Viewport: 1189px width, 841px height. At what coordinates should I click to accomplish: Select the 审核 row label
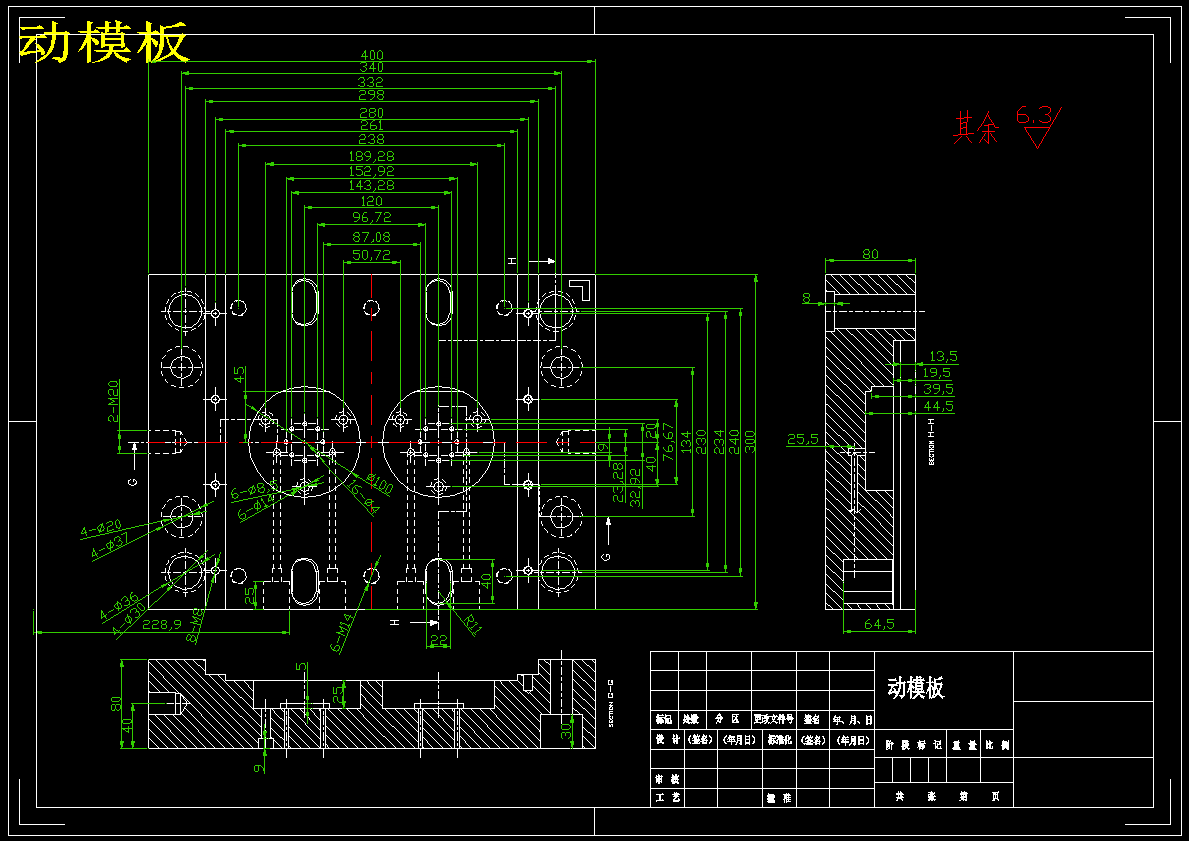(665, 779)
